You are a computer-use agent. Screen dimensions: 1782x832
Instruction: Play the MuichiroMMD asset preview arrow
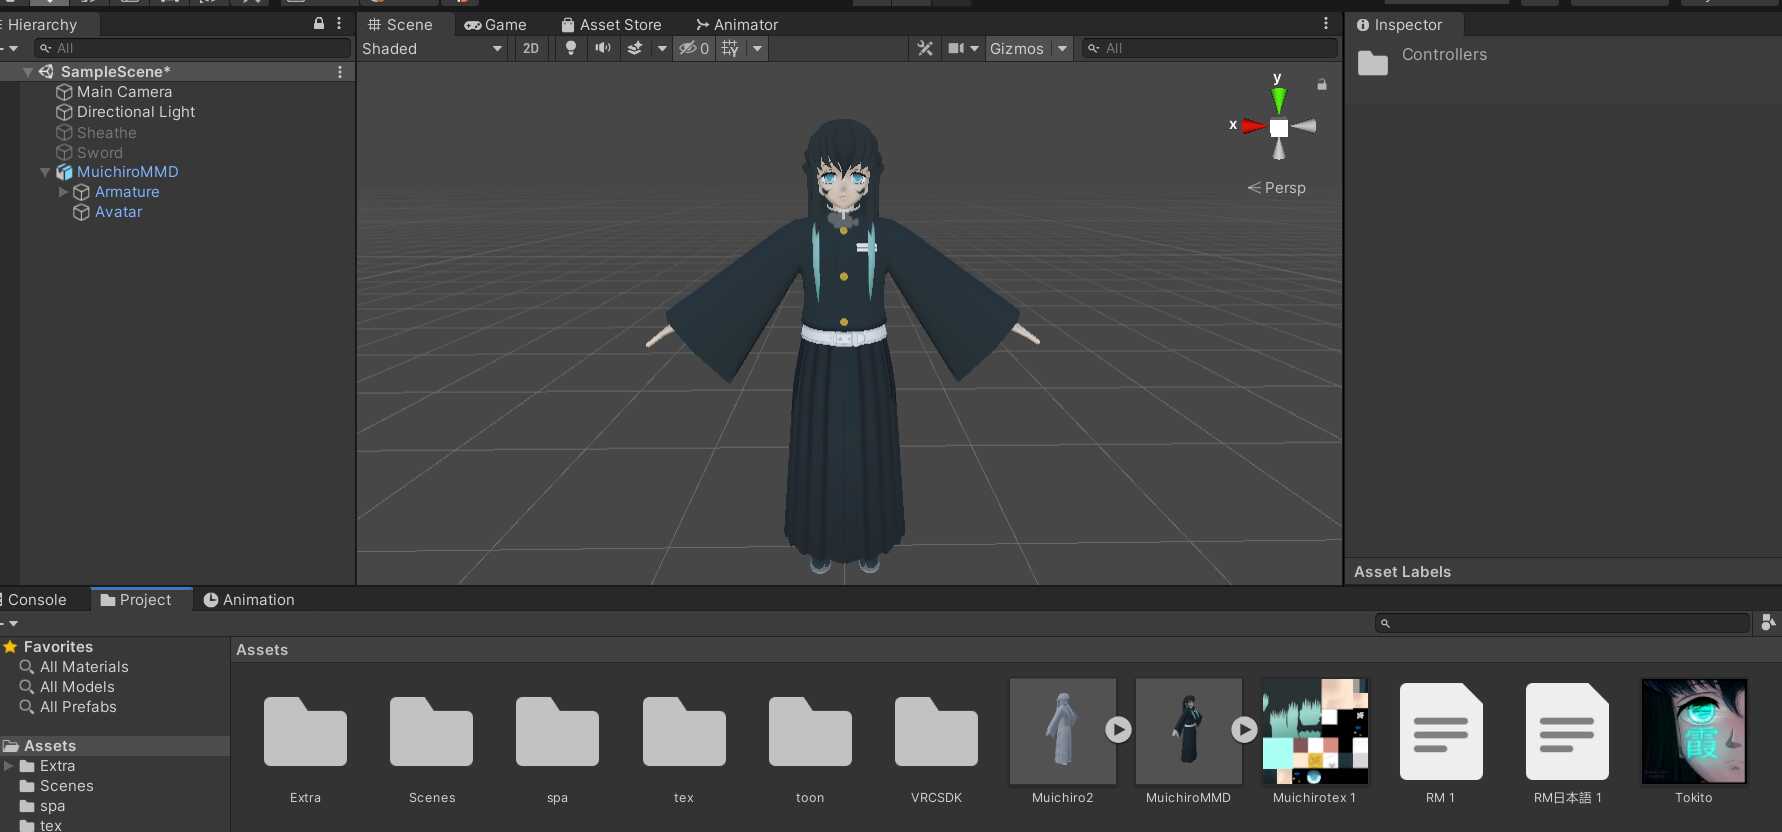(x=1244, y=730)
